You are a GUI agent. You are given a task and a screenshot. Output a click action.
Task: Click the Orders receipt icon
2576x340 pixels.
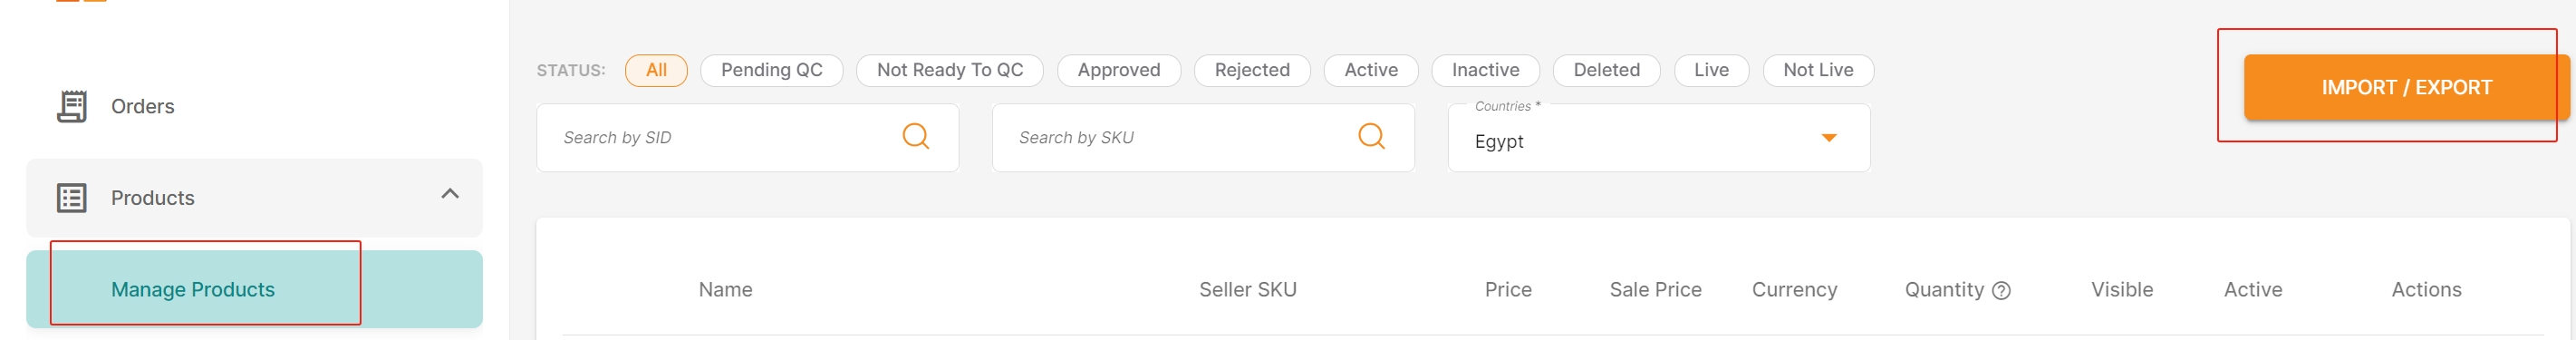tap(72, 106)
